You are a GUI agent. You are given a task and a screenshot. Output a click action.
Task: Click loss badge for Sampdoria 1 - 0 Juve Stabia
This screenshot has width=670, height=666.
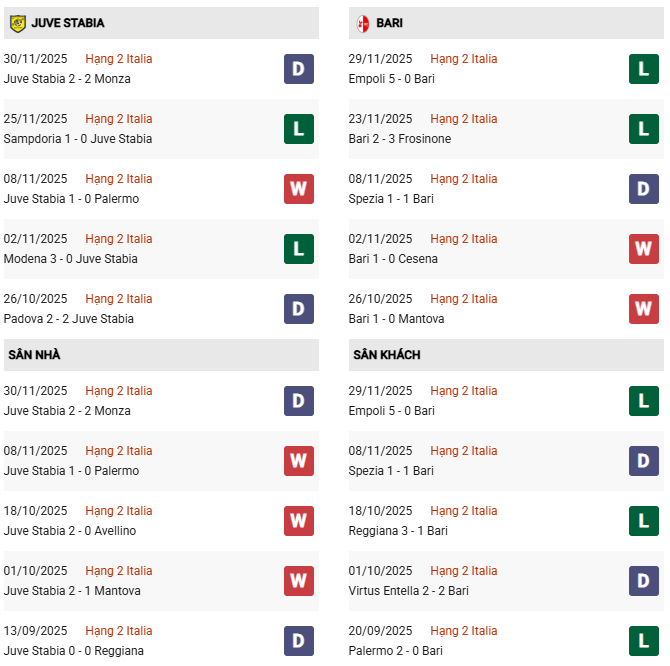tap(298, 129)
